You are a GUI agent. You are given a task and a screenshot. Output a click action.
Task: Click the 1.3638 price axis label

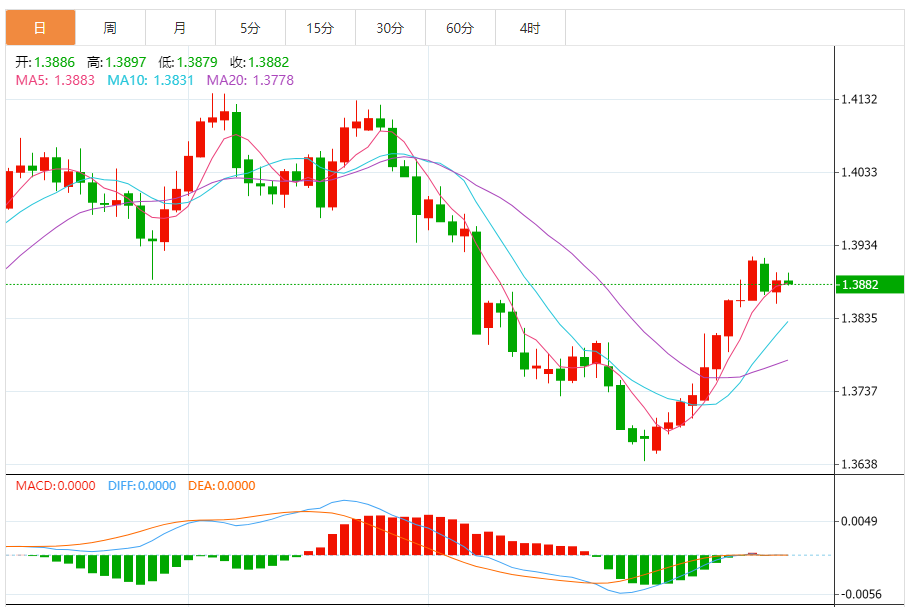click(860, 464)
